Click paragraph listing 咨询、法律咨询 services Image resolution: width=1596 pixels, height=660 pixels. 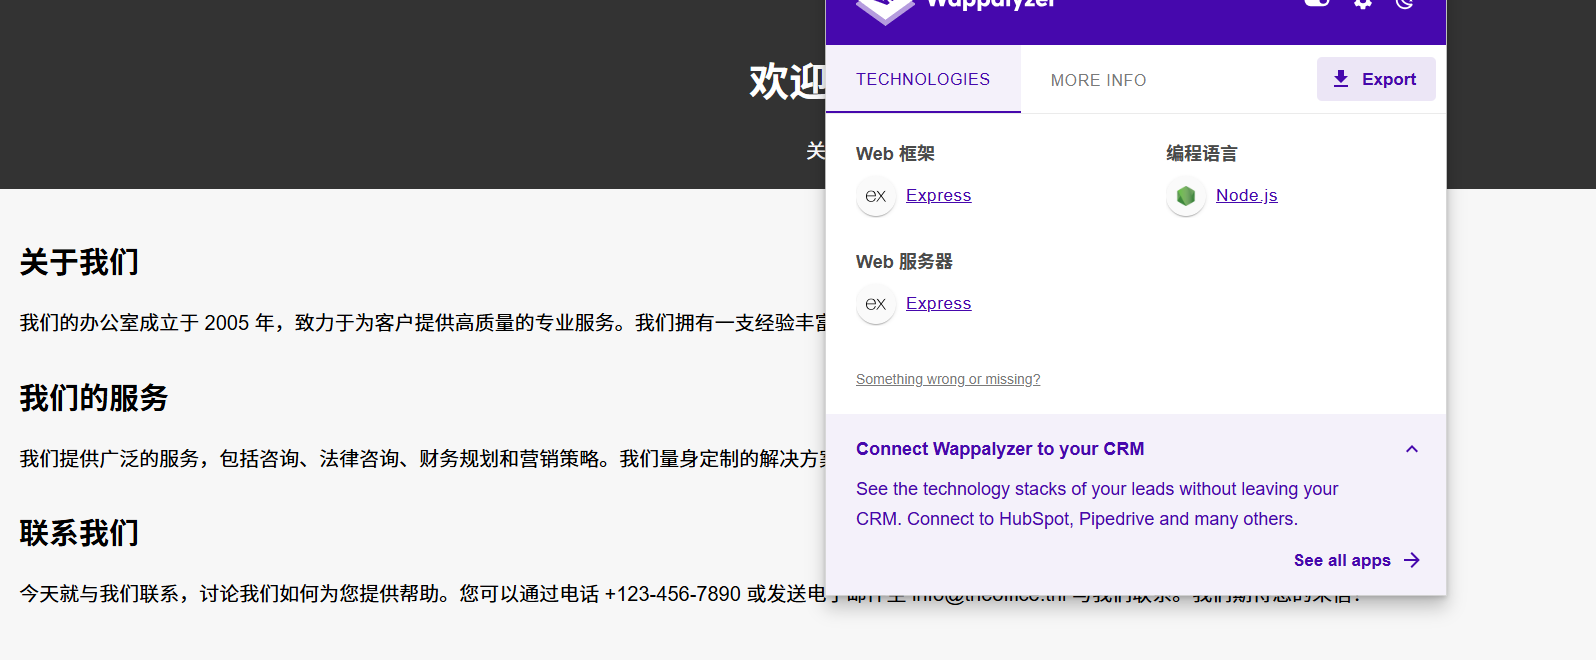pos(423,459)
